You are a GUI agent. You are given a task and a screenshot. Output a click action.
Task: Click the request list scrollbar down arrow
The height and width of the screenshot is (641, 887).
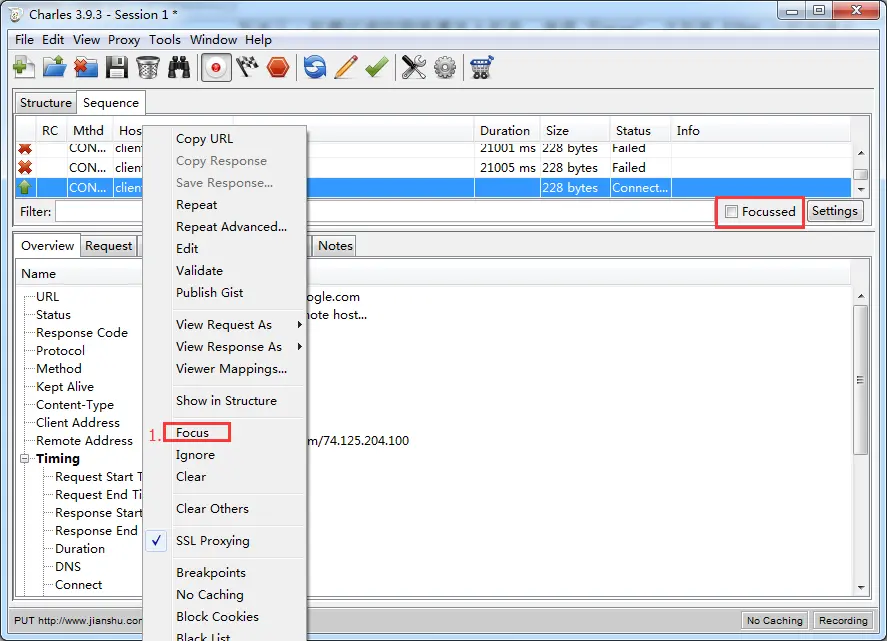[x=860, y=190]
